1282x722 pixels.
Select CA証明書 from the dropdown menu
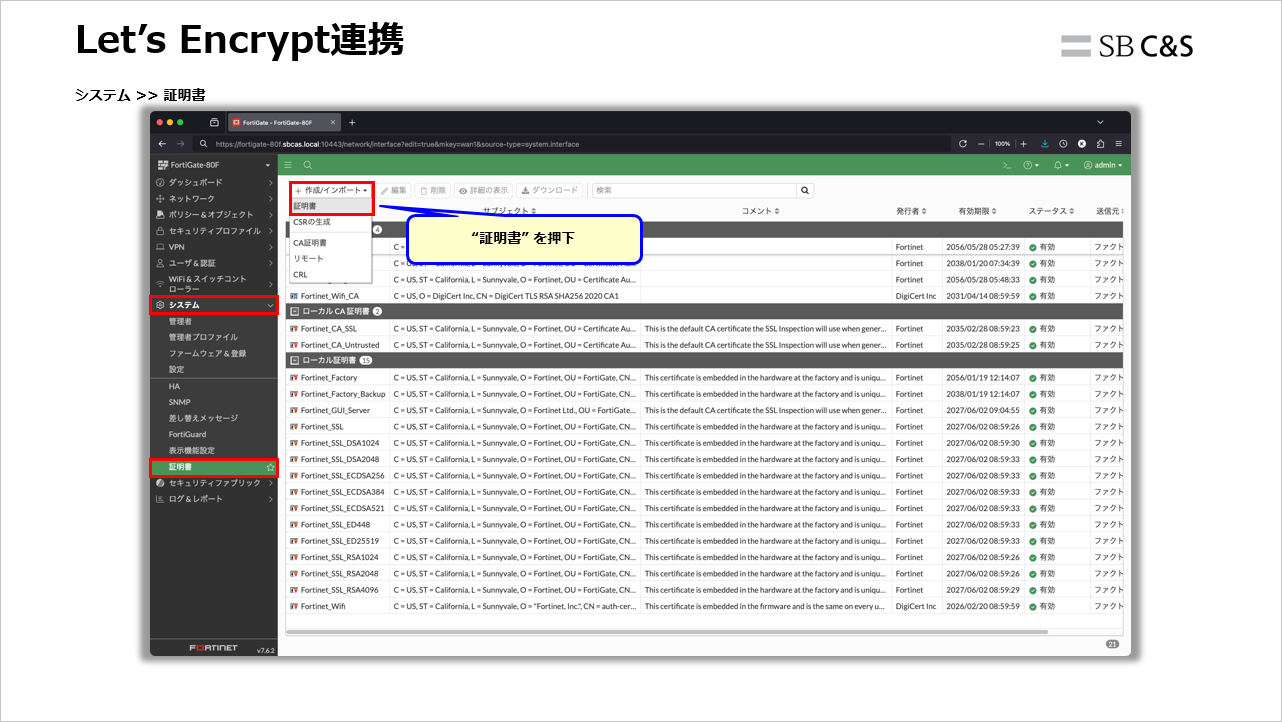click(x=331, y=243)
